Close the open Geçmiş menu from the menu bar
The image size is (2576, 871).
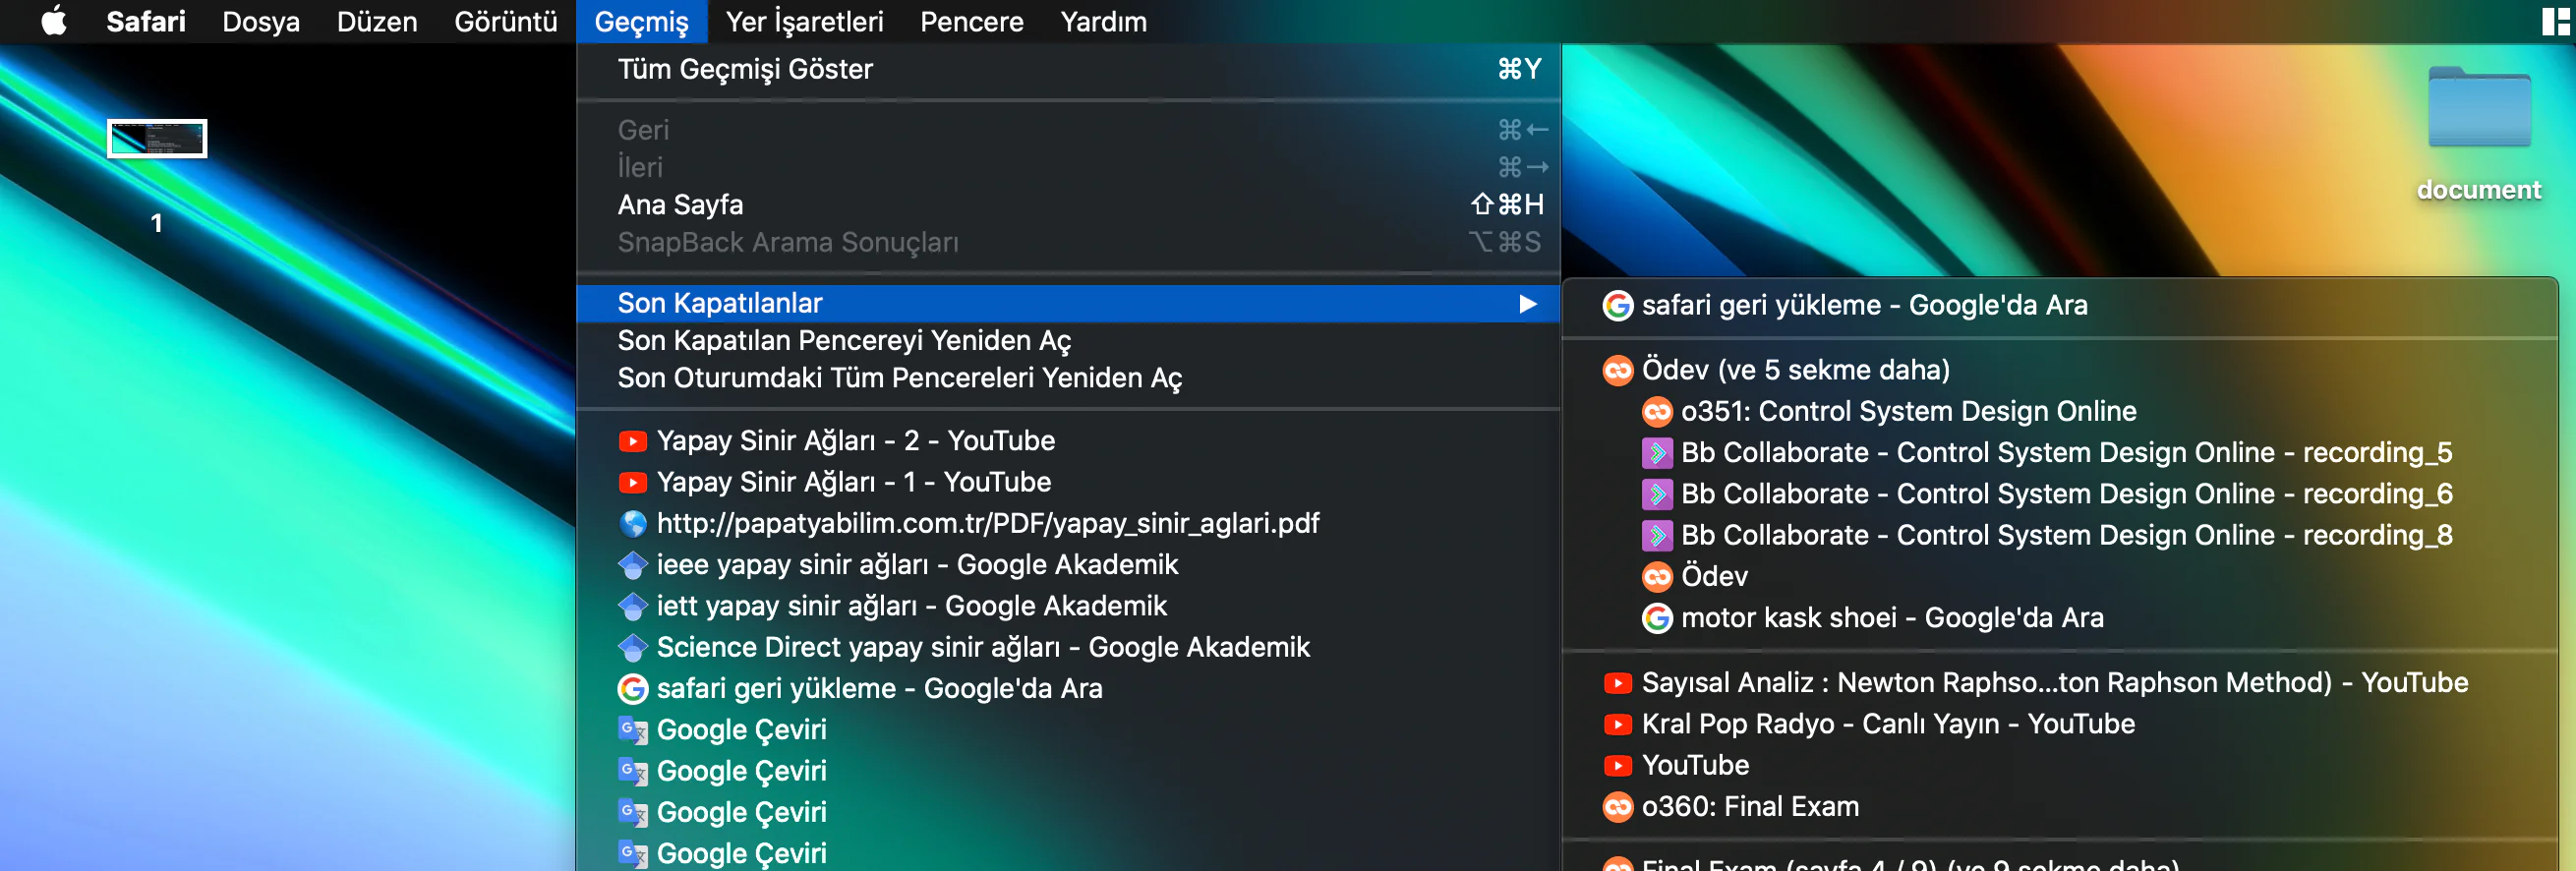pyautogui.click(x=641, y=21)
